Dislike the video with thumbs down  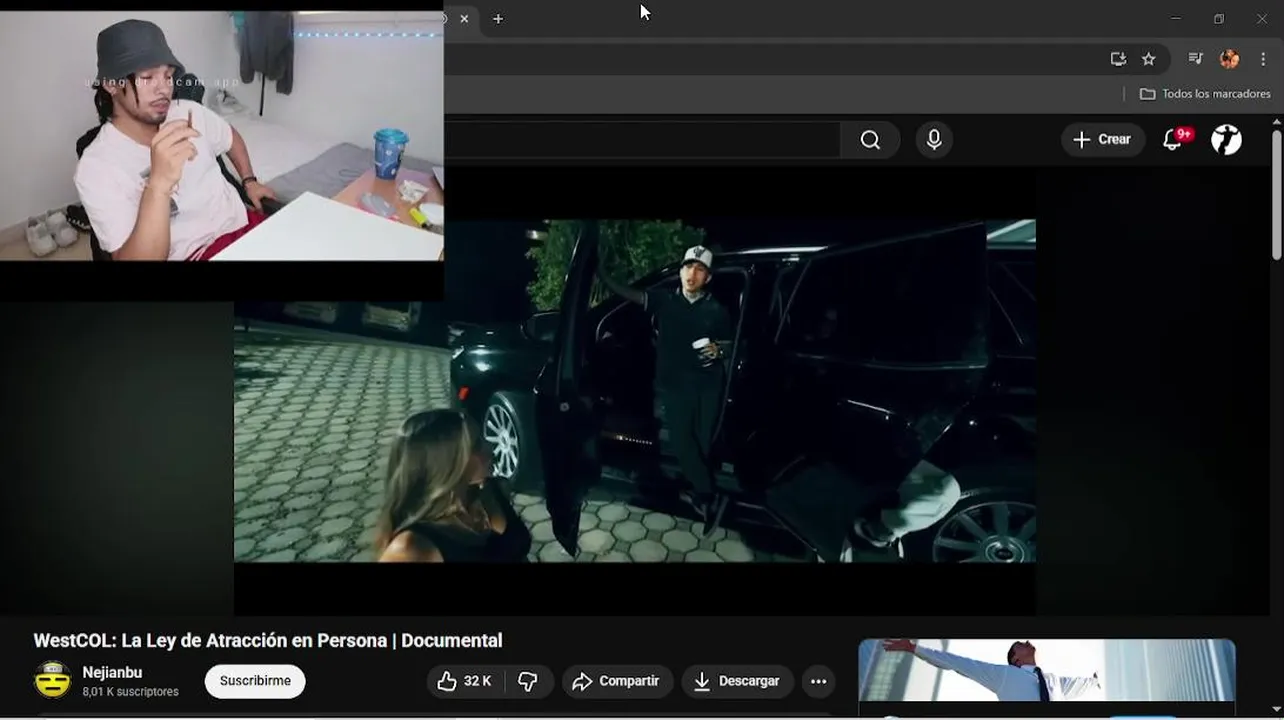pos(529,681)
